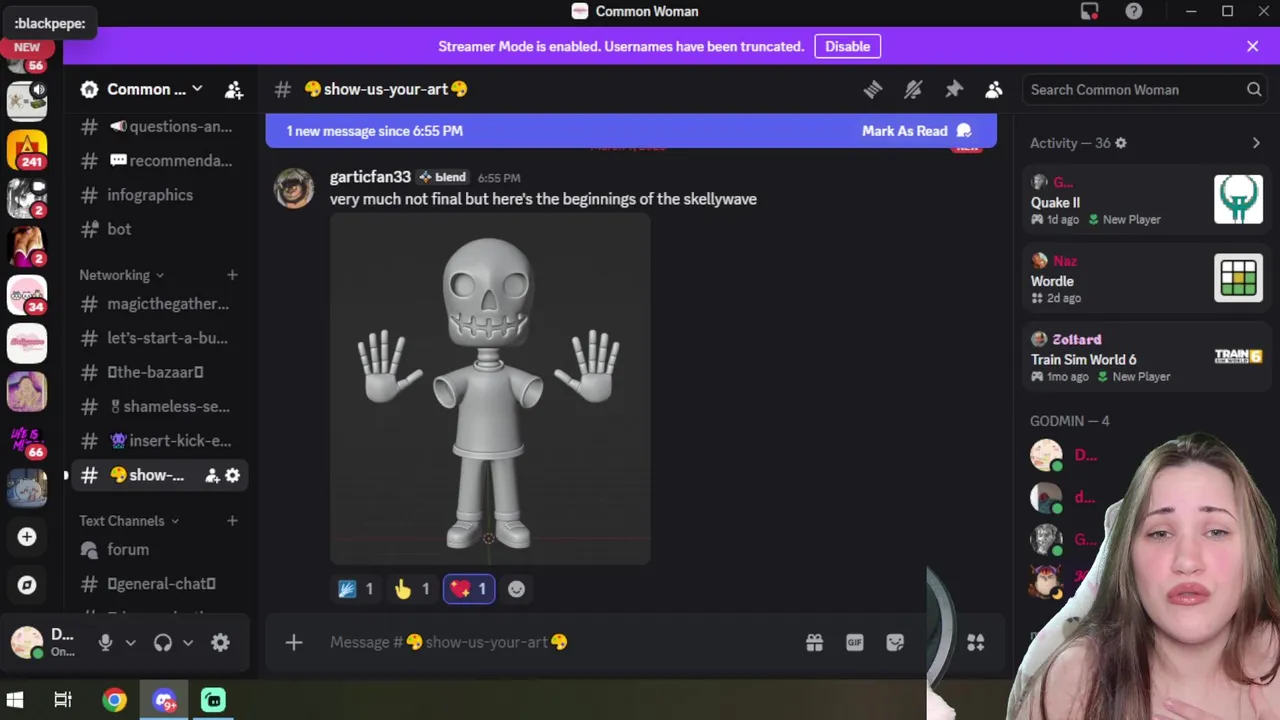Open edit channel gear on show- channel
Viewport: 1280px width, 720px height.
pyautogui.click(x=232, y=475)
